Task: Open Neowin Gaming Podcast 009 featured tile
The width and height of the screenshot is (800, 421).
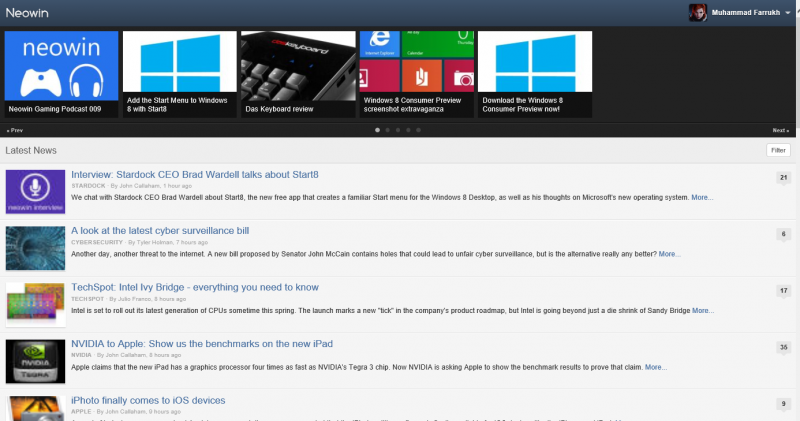Action: pos(61,74)
